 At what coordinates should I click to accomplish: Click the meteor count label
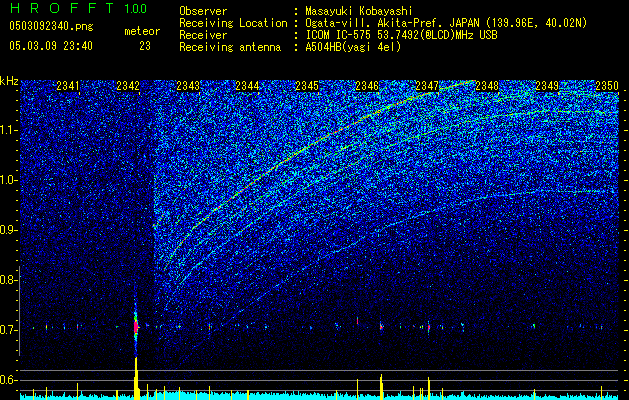tap(142, 31)
